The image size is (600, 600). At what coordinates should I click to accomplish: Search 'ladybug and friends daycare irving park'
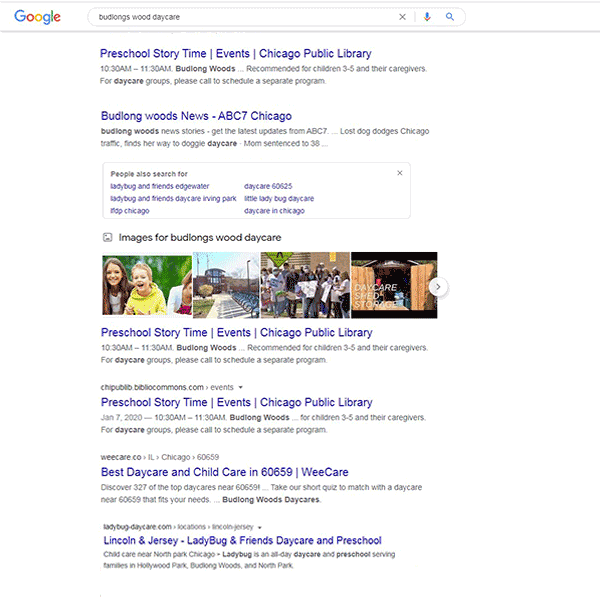pos(173,199)
